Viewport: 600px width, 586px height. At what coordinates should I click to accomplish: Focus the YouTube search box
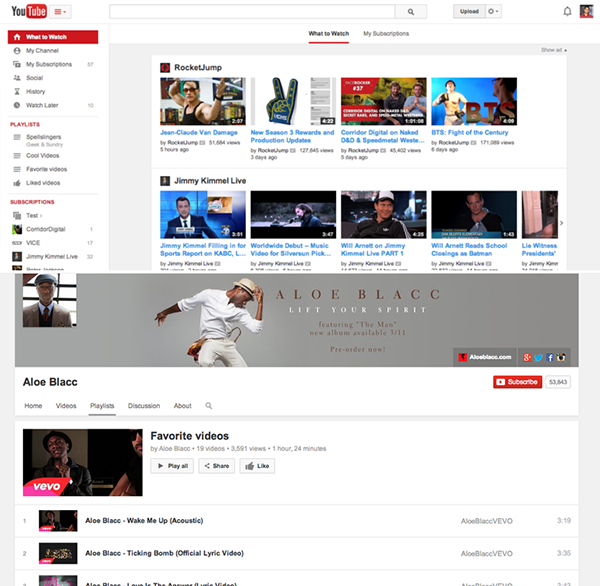[252, 11]
